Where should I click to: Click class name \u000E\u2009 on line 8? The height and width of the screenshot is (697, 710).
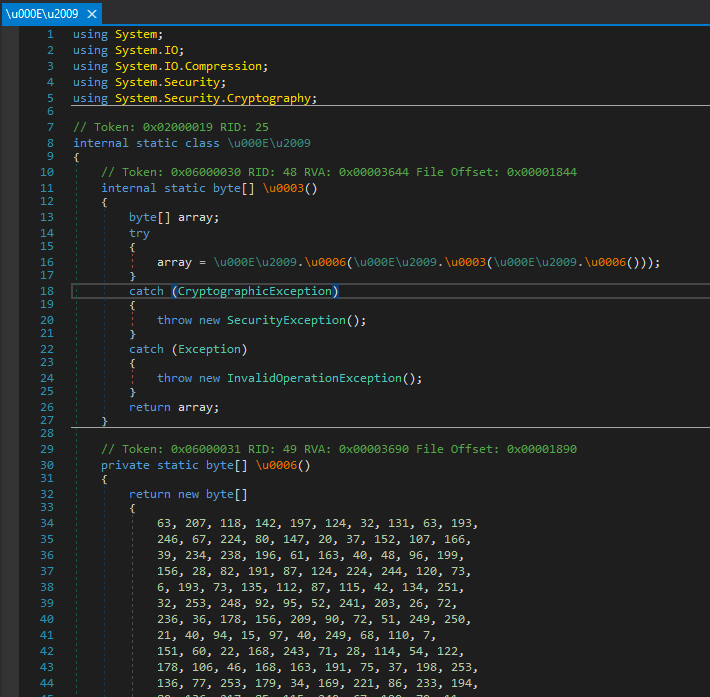[269, 143]
